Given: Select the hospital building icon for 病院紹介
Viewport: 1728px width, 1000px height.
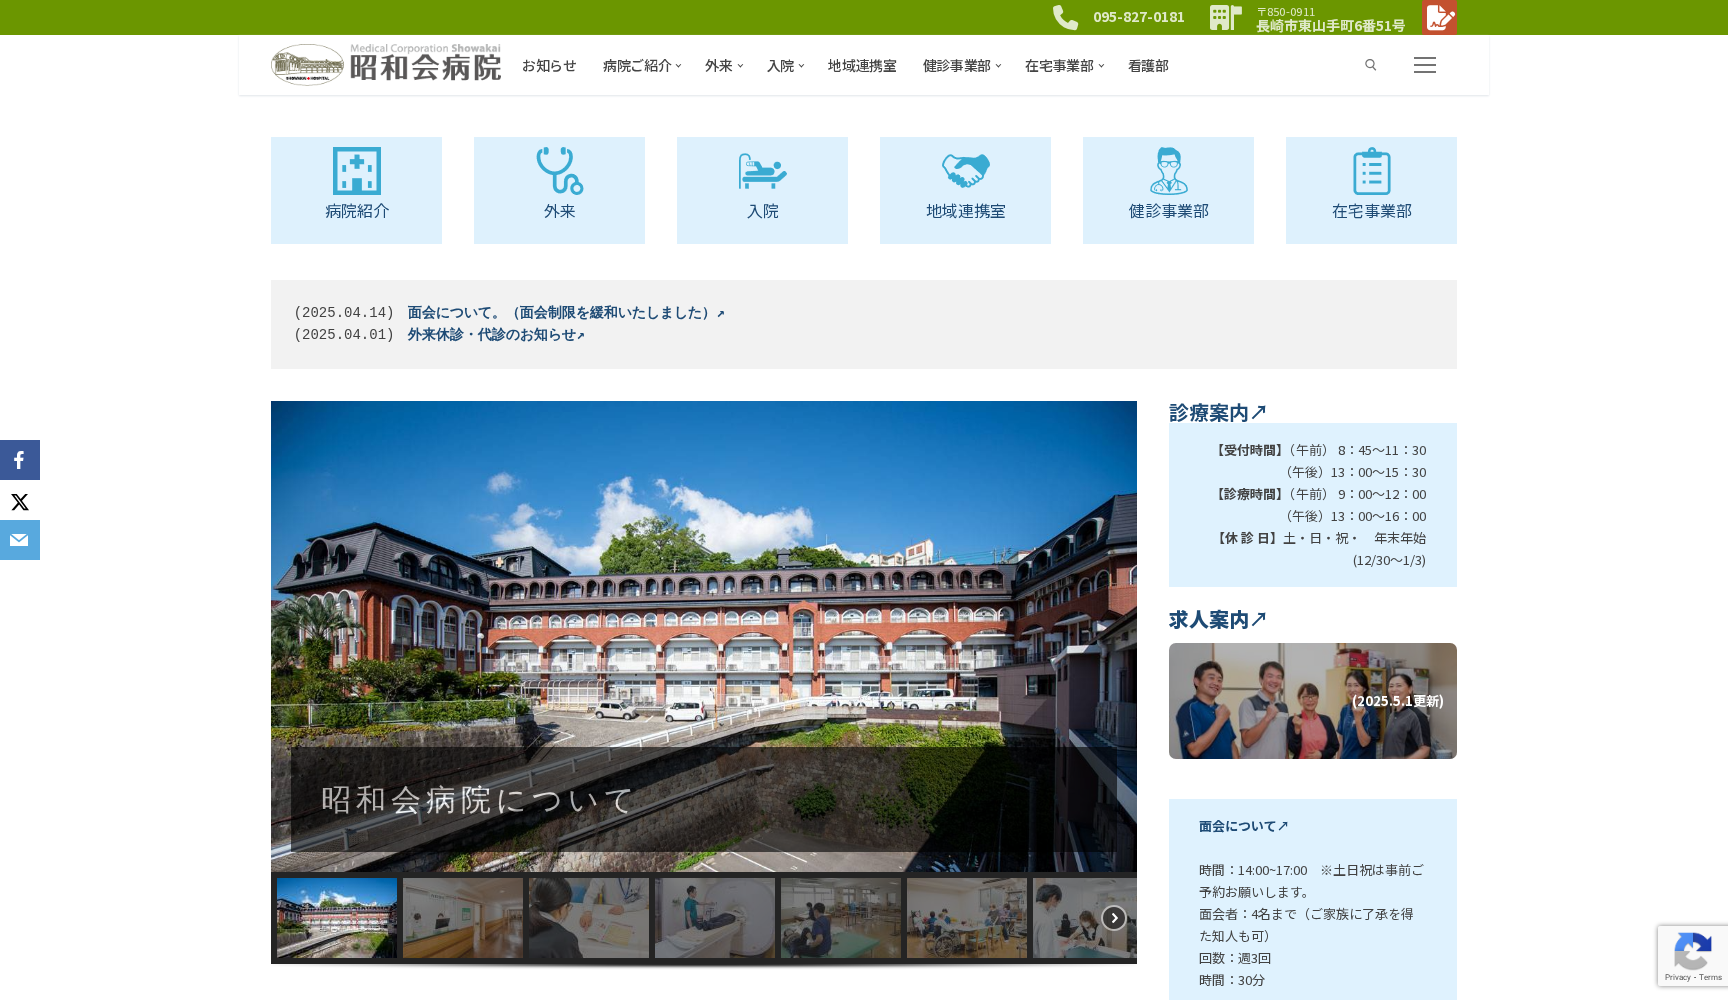Looking at the screenshot, I should pyautogui.click(x=356, y=171).
